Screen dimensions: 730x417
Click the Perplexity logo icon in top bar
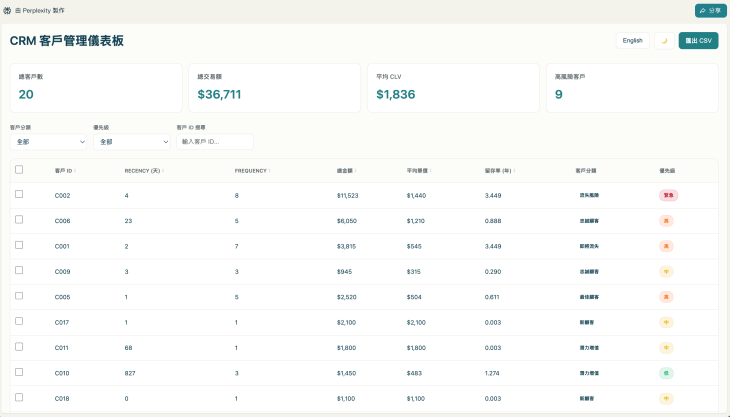click(8, 10)
